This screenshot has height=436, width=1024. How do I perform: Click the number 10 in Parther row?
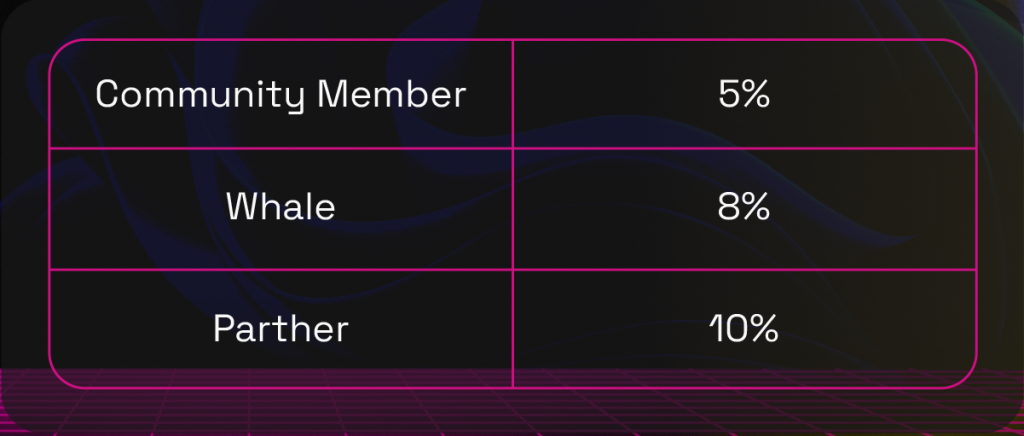(x=729, y=329)
